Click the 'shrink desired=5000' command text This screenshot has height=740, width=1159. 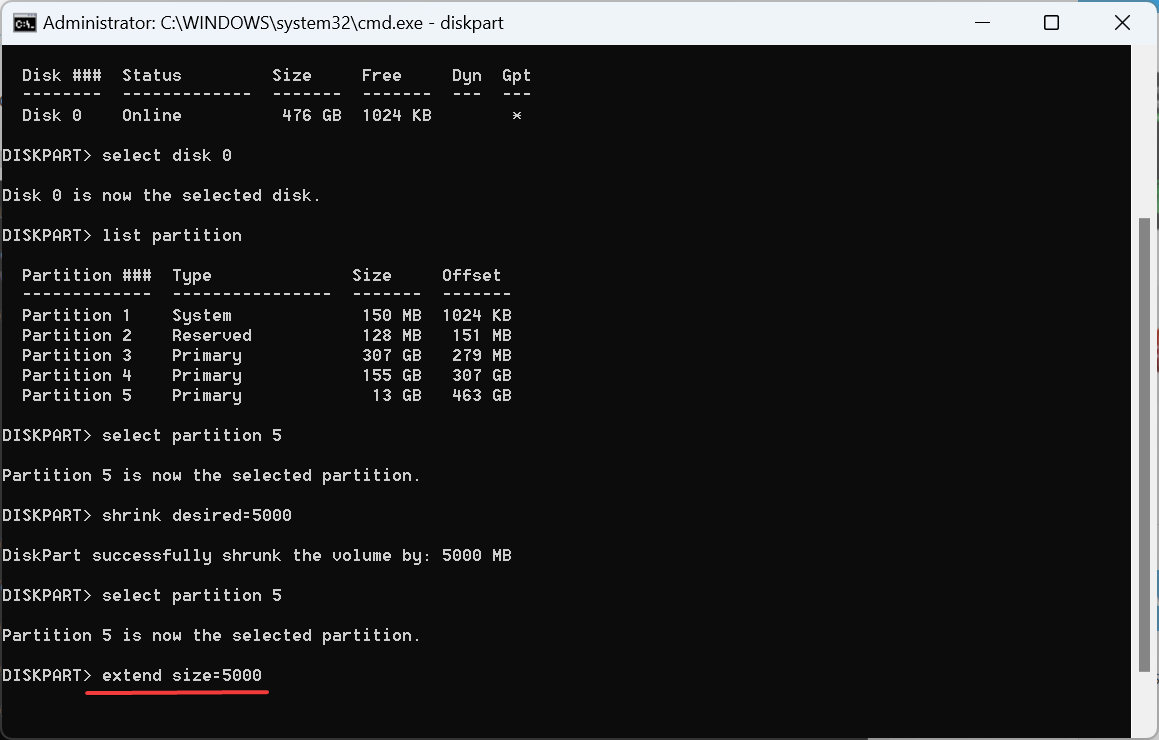(x=197, y=515)
